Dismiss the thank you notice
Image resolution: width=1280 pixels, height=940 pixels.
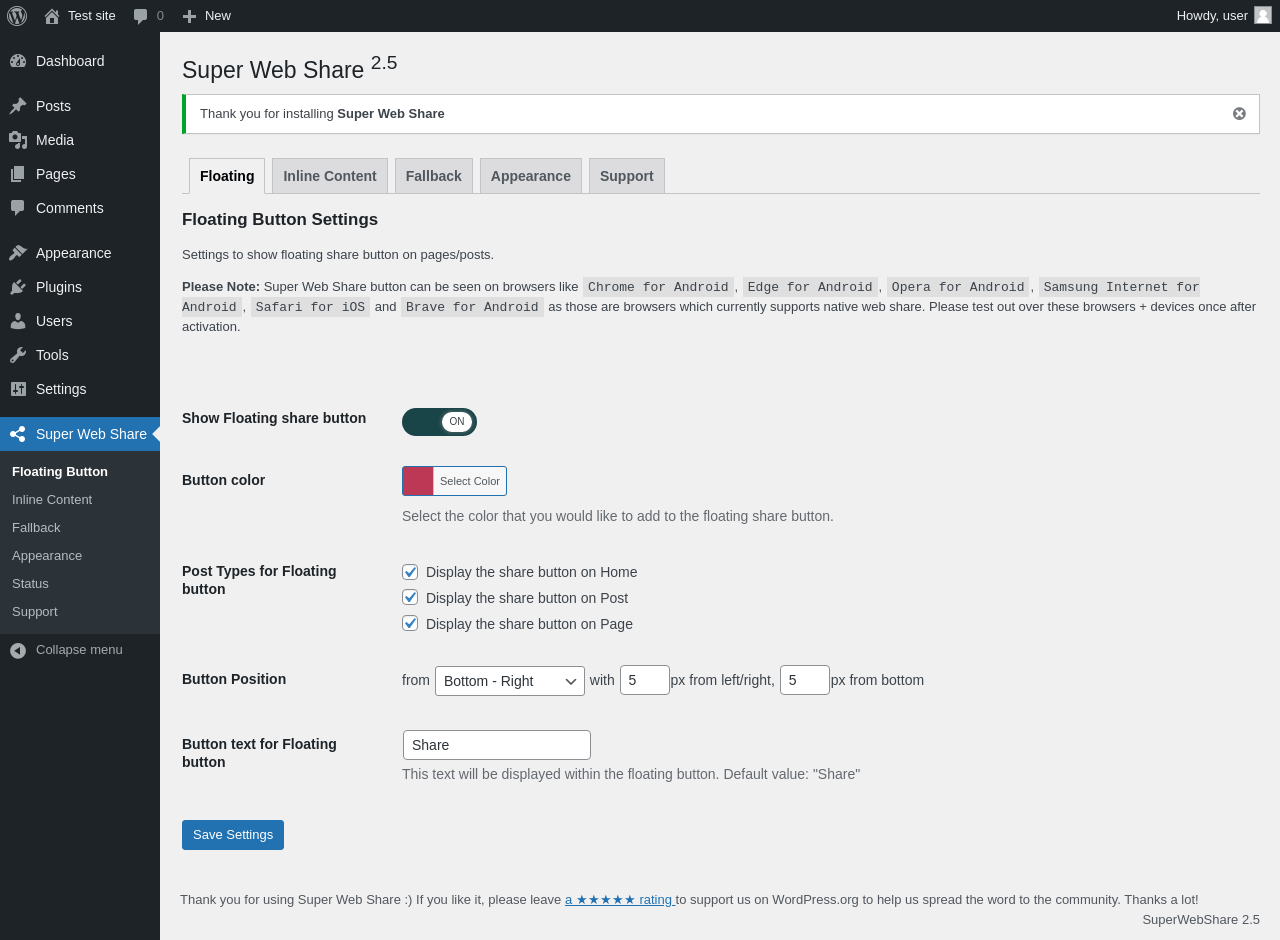point(1239,114)
